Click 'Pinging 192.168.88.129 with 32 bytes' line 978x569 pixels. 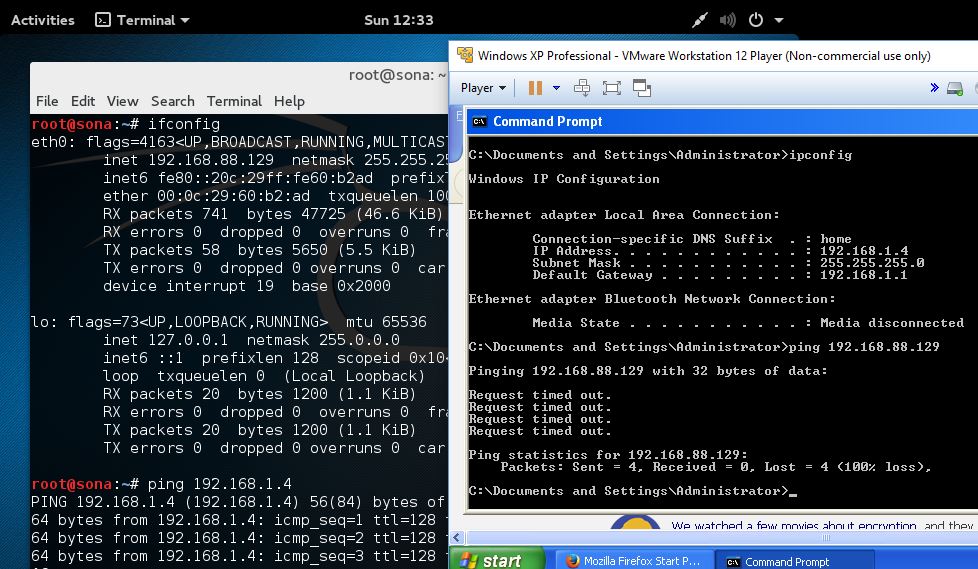[648, 371]
